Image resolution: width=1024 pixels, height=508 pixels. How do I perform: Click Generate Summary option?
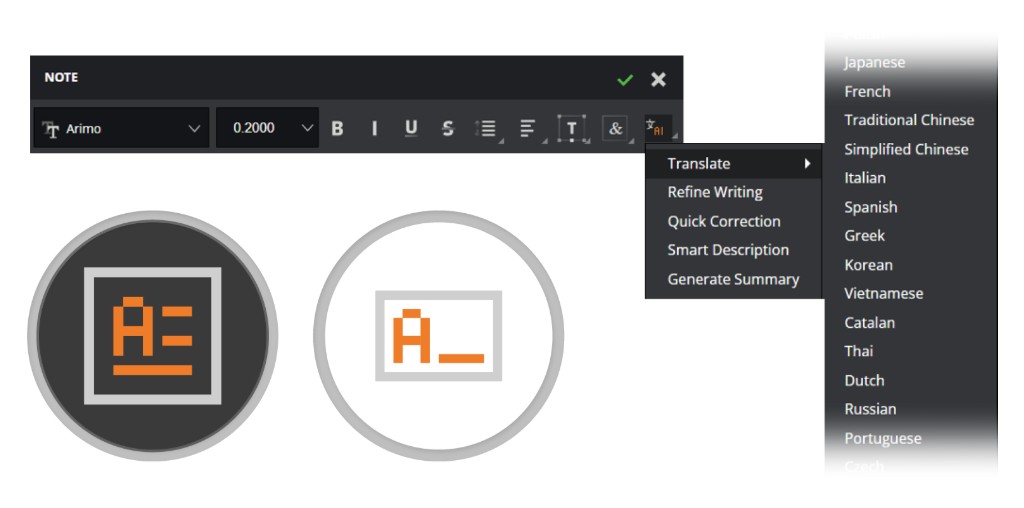click(733, 279)
